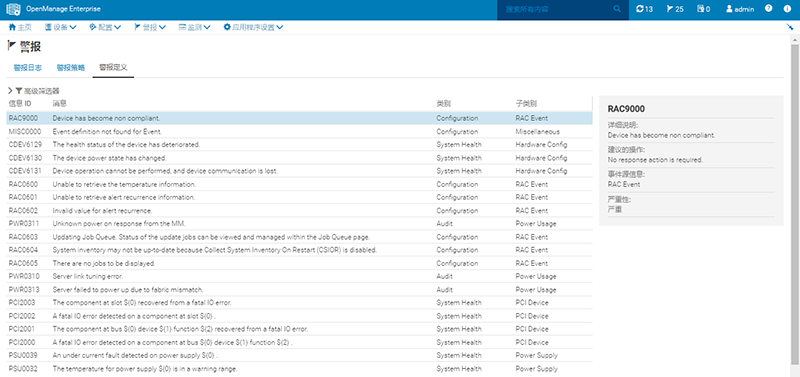This screenshot has width=800, height=377.
Task: Sort by the 类别 column header
Action: (443, 104)
